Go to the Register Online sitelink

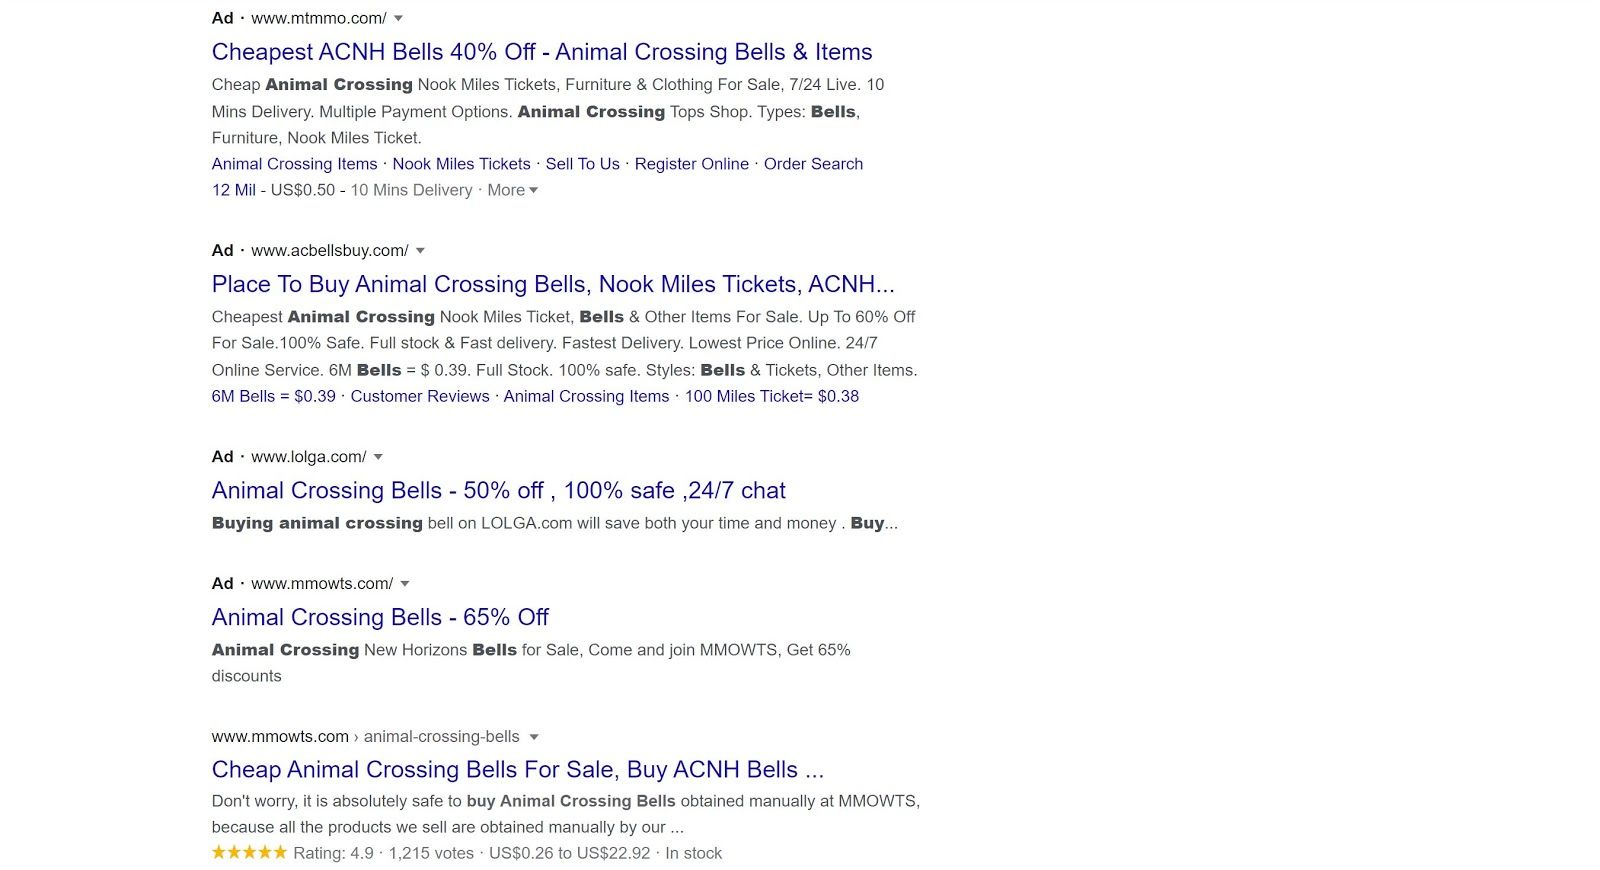coord(691,164)
